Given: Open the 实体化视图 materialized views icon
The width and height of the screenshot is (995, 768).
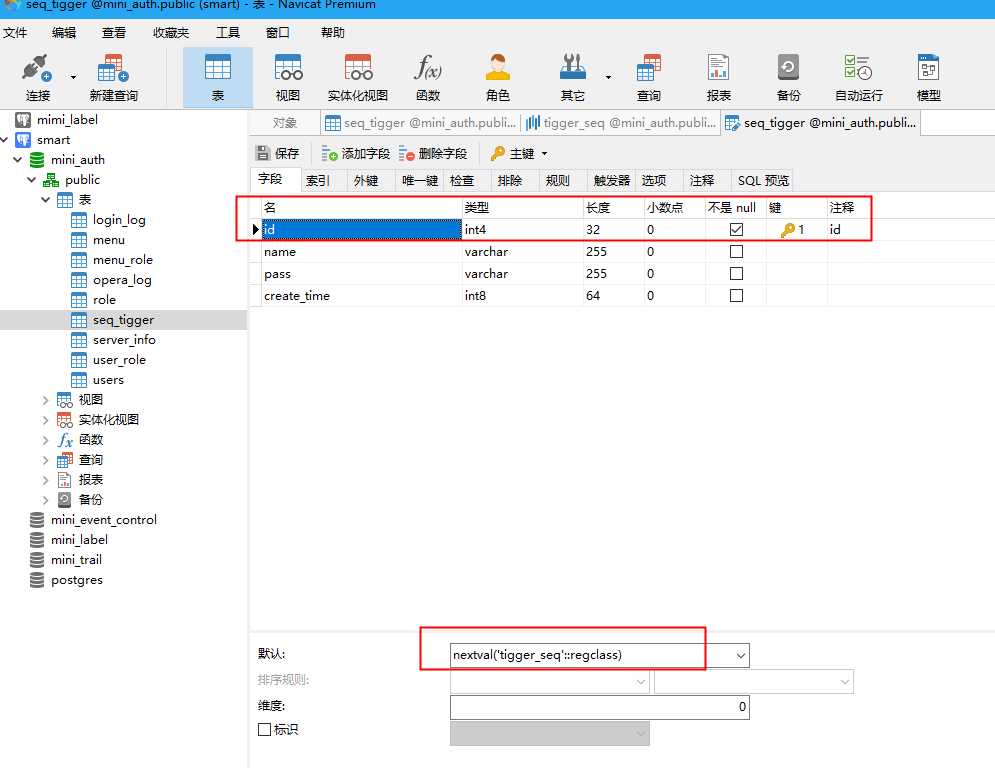Looking at the screenshot, I should pos(358,77).
